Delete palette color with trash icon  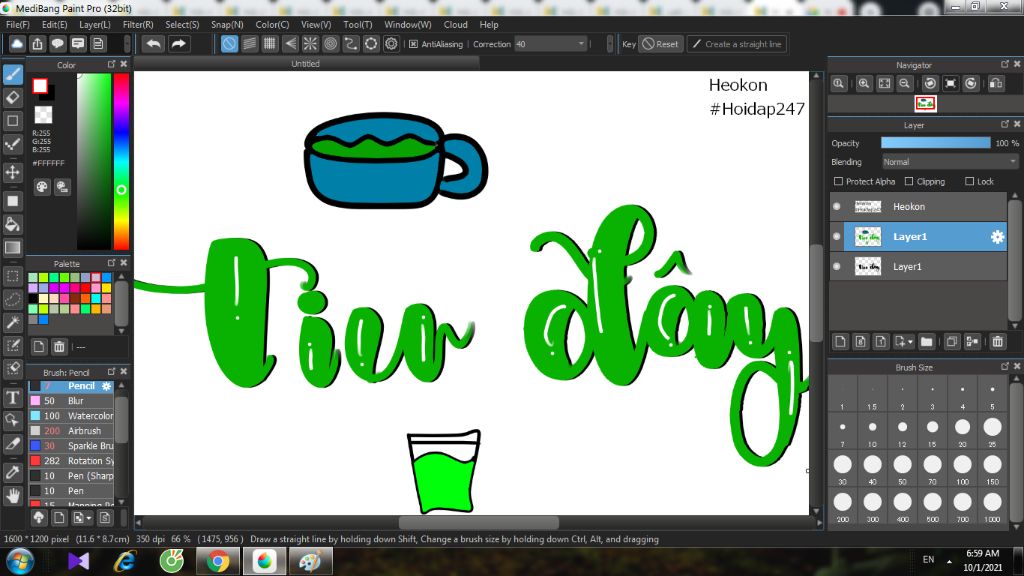point(59,347)
